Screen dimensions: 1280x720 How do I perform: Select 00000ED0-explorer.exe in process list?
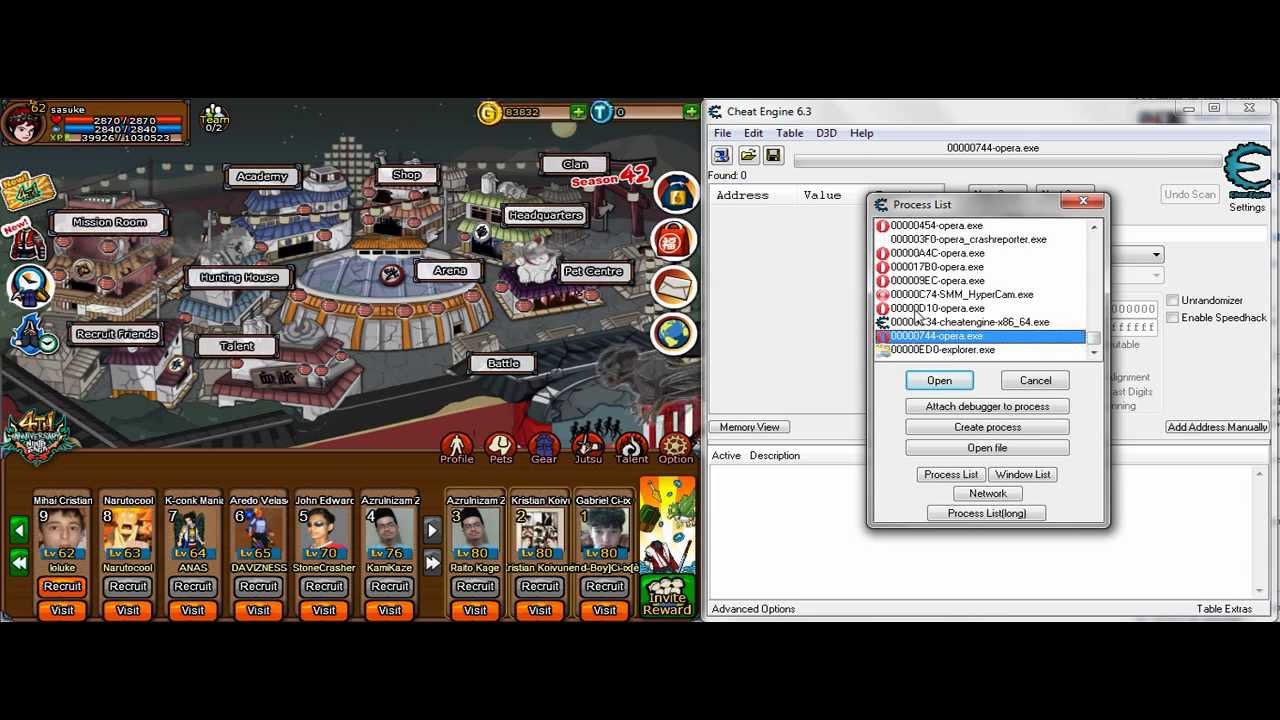tap(980, 350)
